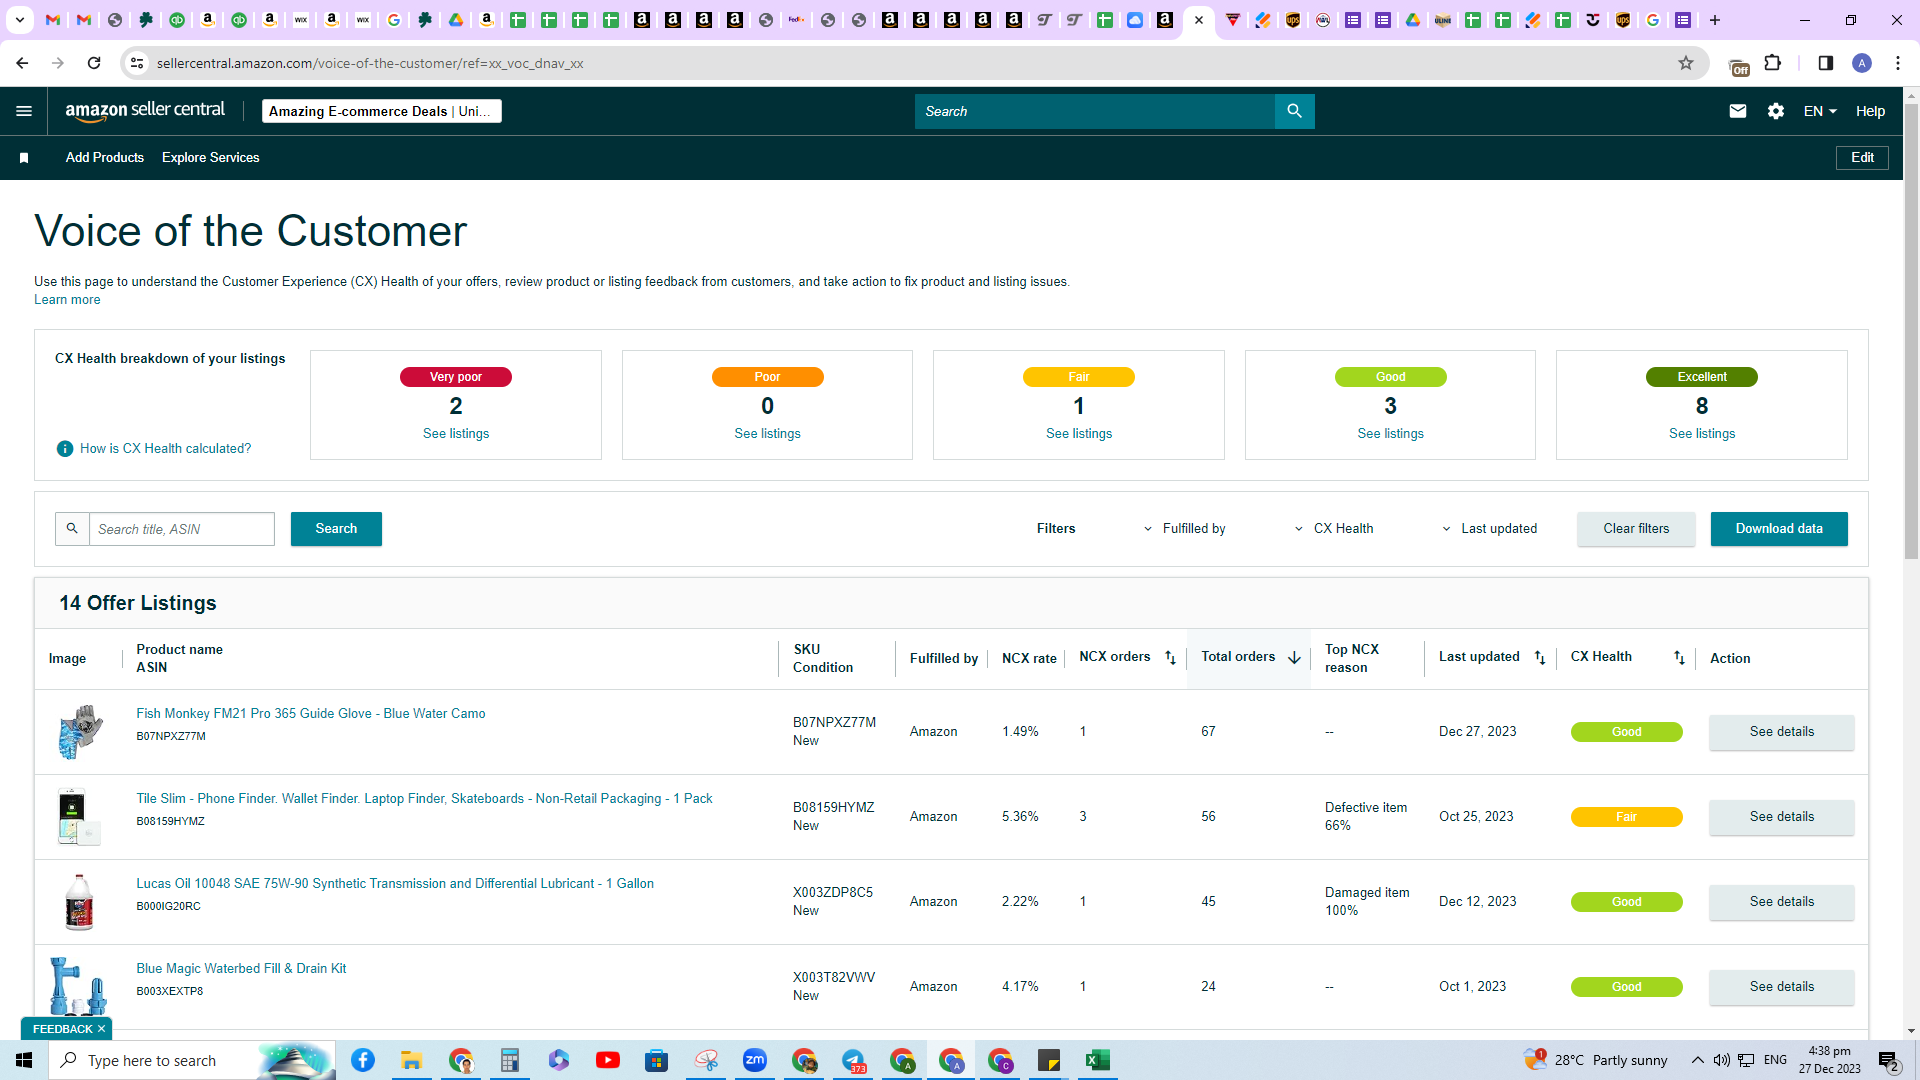See listings under Excellent
This screenshot has width=1920, height=1080.
[x=1702, y=434]
